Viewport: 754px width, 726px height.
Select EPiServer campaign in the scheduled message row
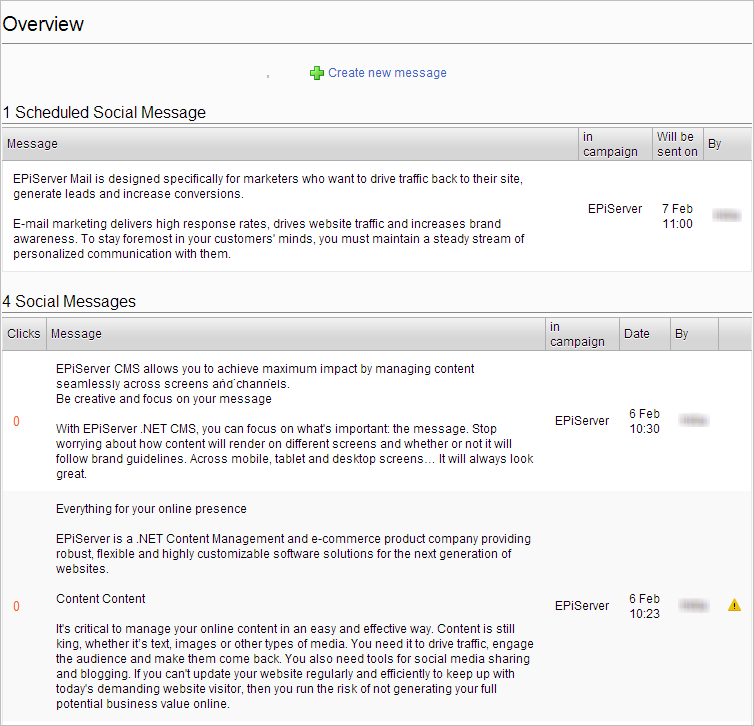coord(615,209)
